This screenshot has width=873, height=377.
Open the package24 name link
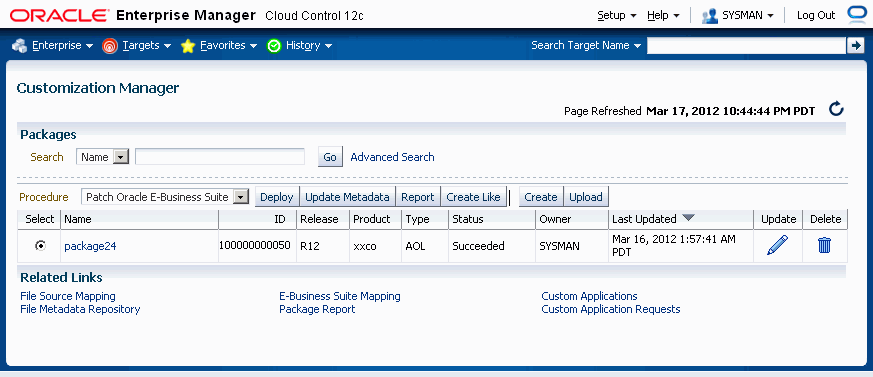[x=90, y=246]
